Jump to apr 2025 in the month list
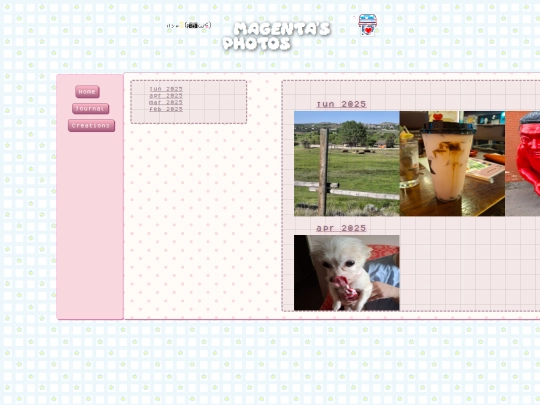 [x=166, y=96]
